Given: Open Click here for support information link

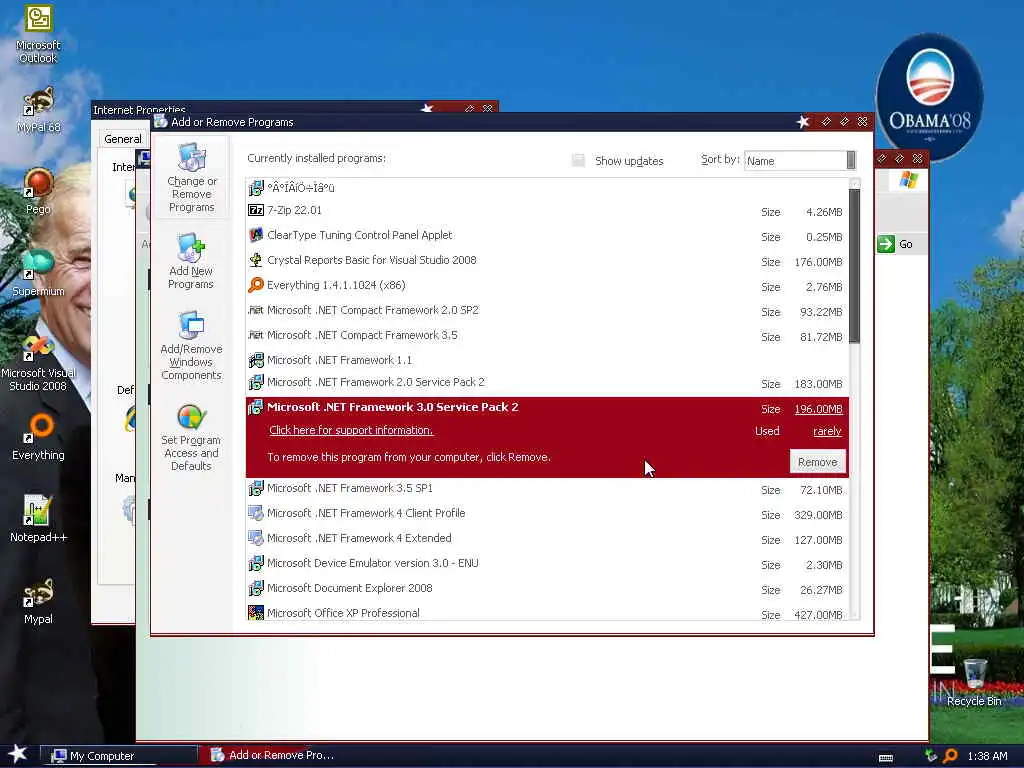Looking at the screenshot, I should pos(351,430).
